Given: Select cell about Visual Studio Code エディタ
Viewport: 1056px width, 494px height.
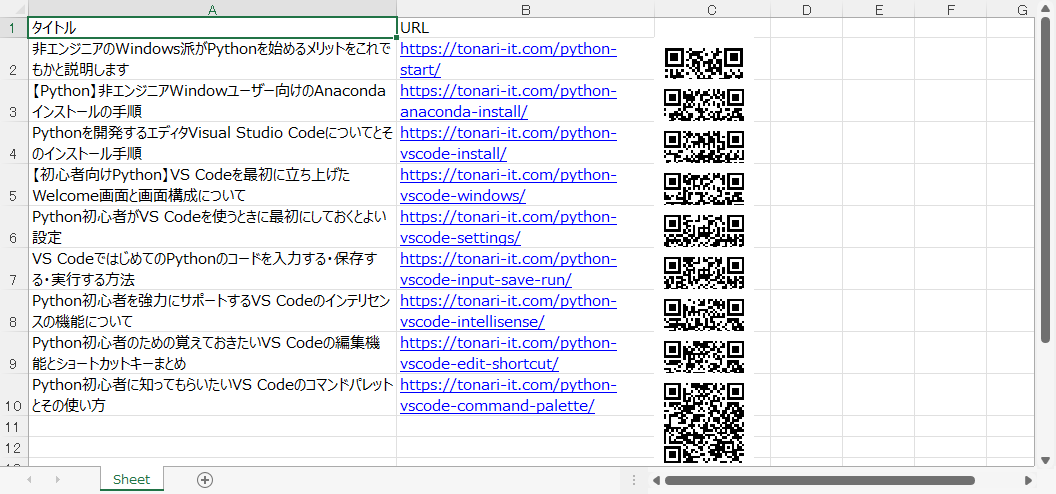Looking at the screenshot, I should [212, 143].
